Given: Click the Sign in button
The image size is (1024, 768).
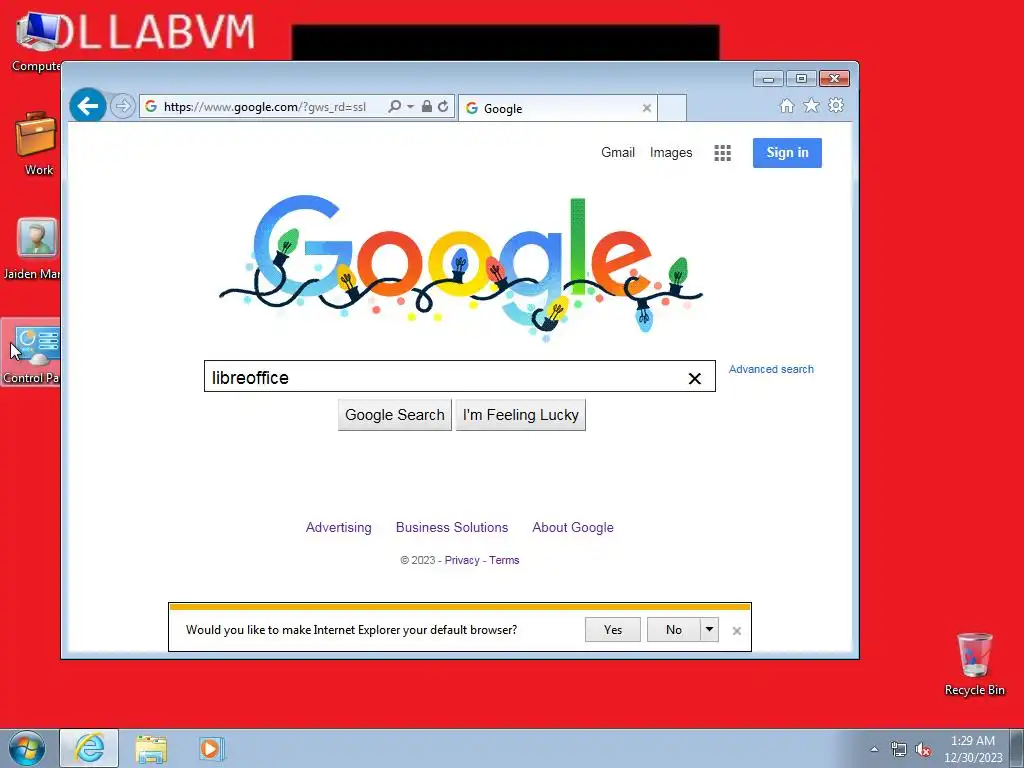Looking at the screenshot, I should tap(787, 153).
